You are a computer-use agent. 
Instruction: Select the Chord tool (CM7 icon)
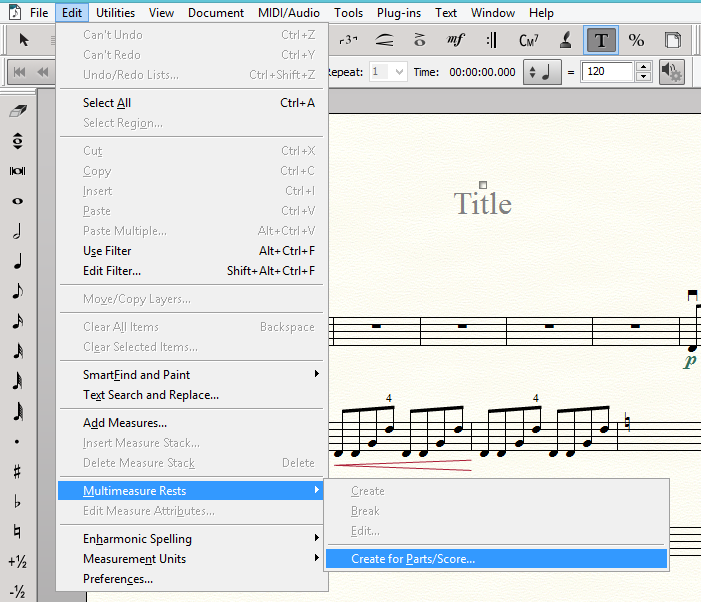tap(529, 40)
